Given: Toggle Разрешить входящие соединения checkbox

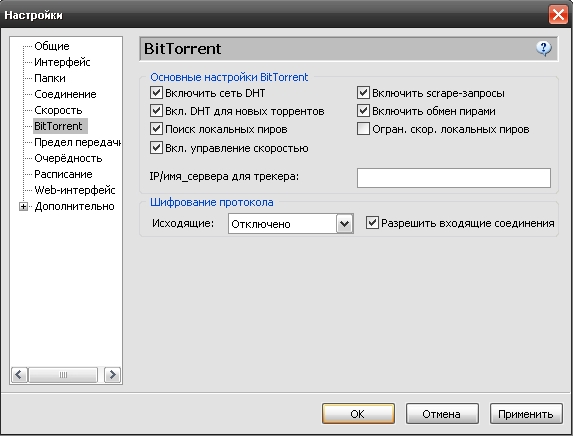Looking at the screenshot, I should (372, 223).
